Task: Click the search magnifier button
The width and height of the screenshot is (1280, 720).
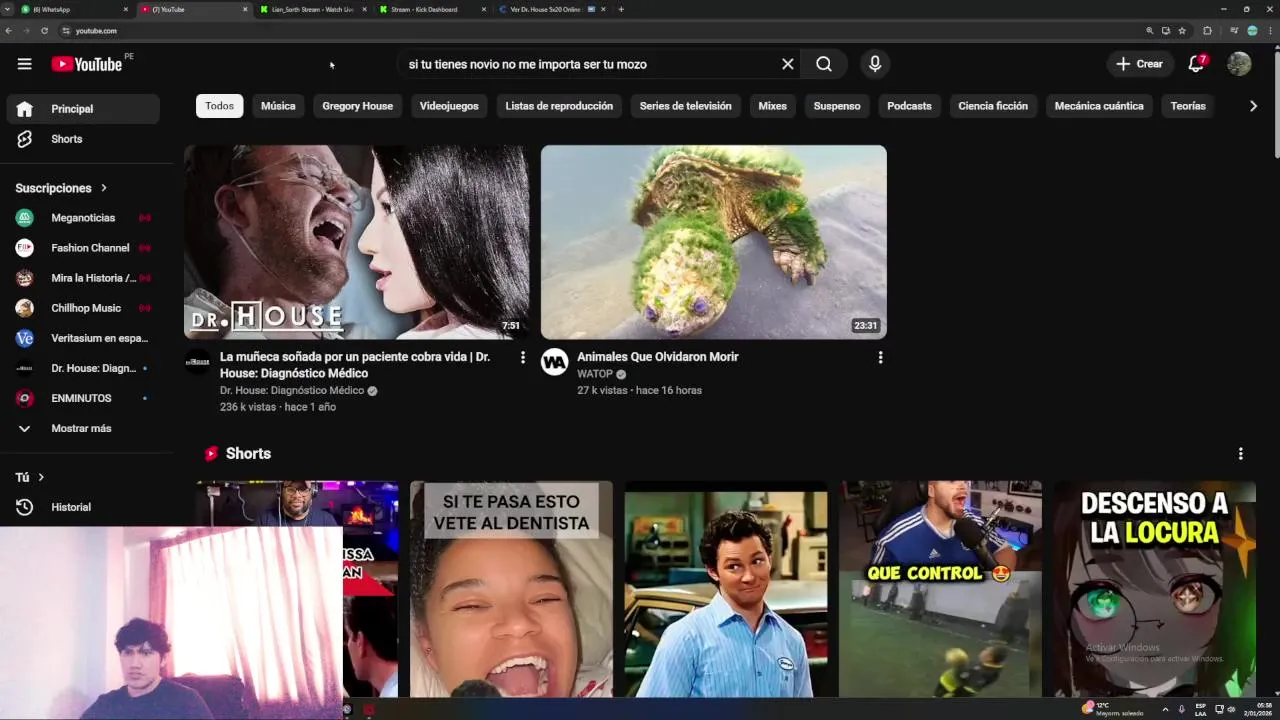Action: 824,64
